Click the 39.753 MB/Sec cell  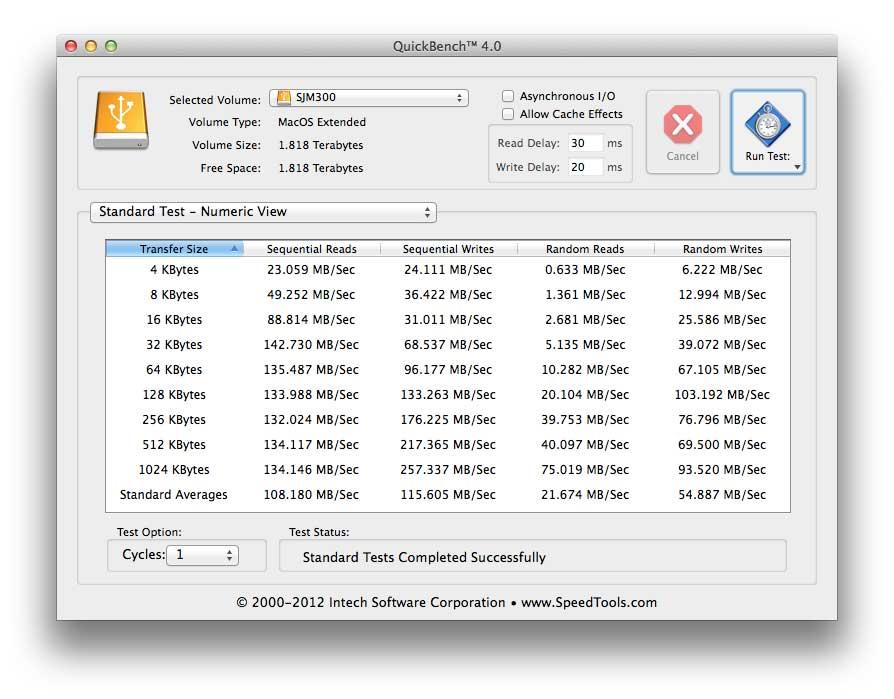(x=585, y=420)
